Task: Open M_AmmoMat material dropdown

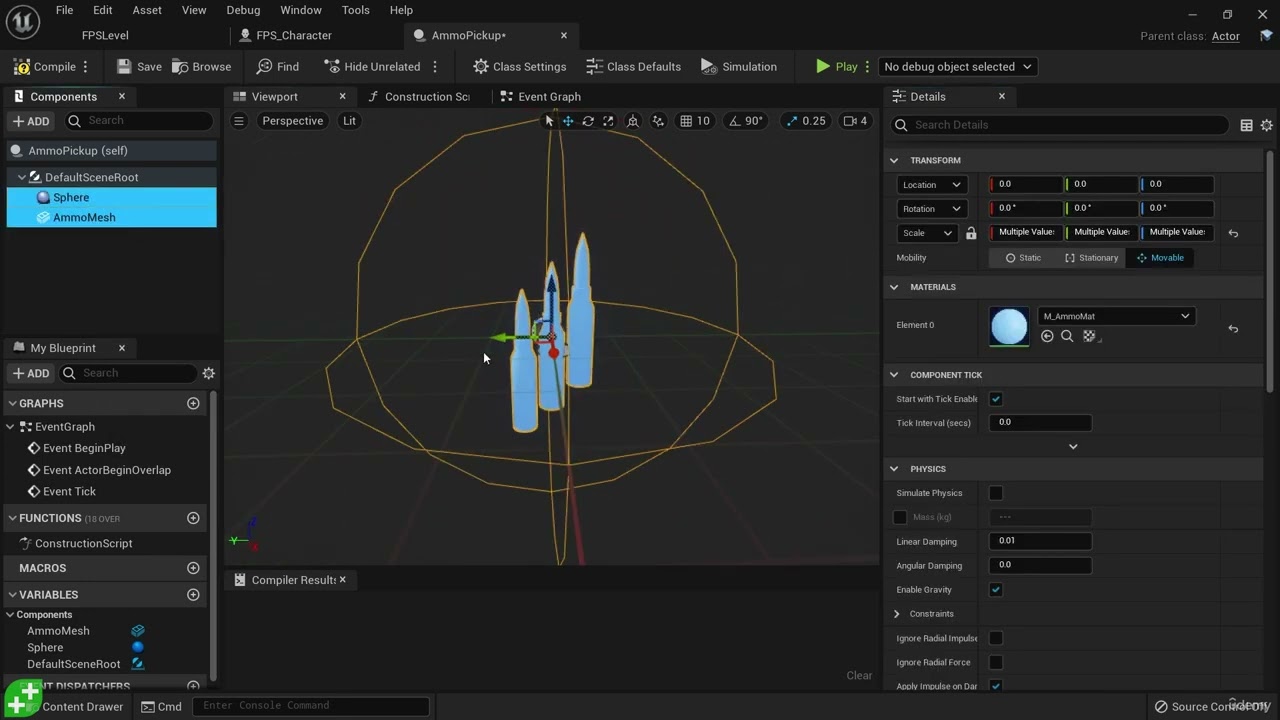Action: 1116,316
